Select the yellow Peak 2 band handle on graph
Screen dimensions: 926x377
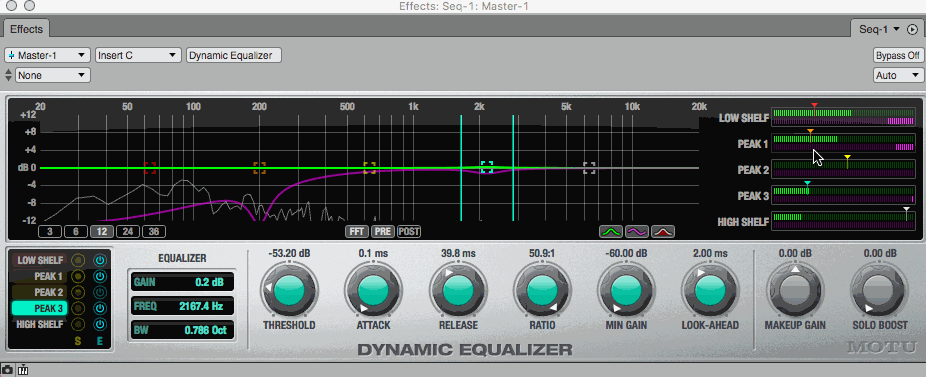tap(370, 168)
